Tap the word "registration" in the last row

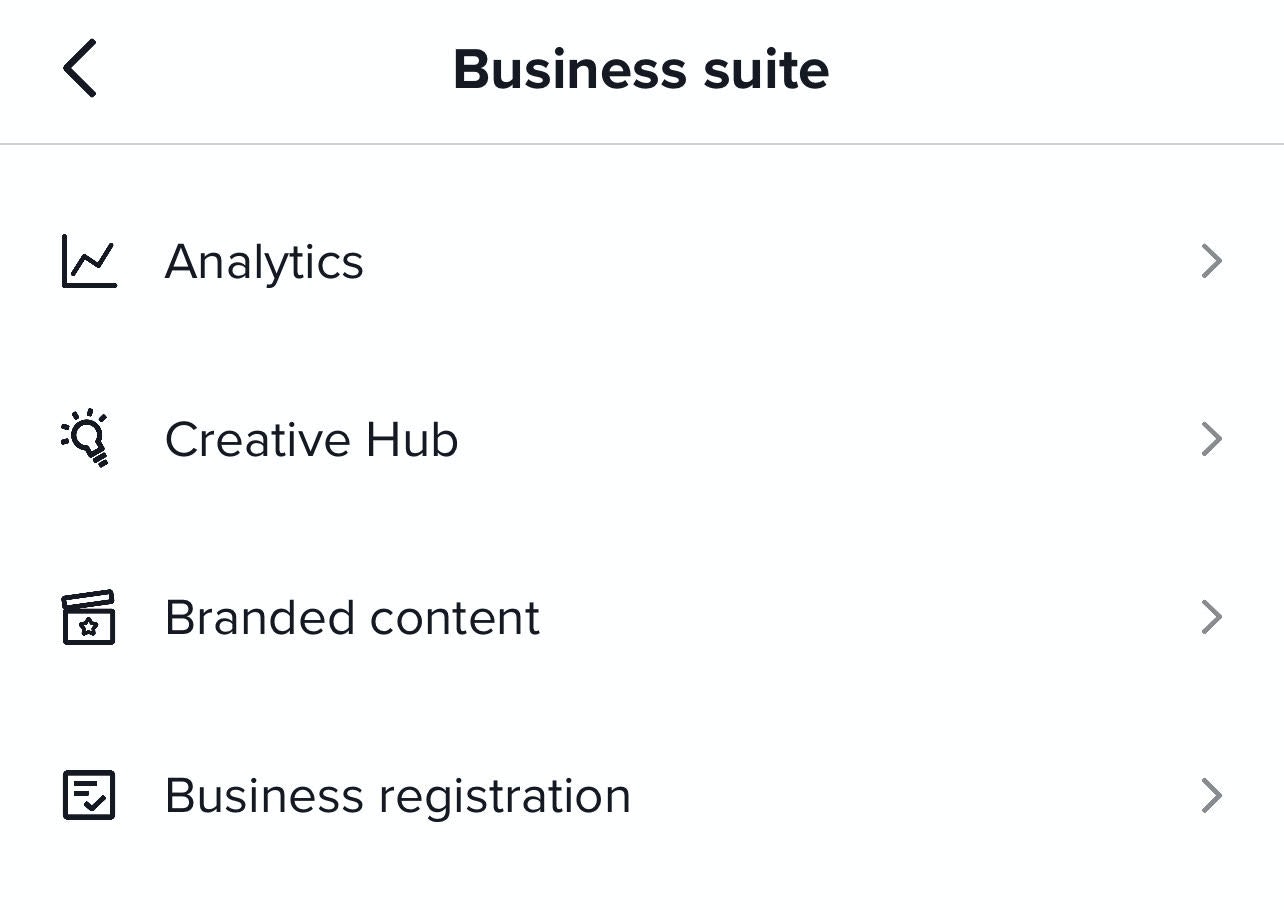505,796
